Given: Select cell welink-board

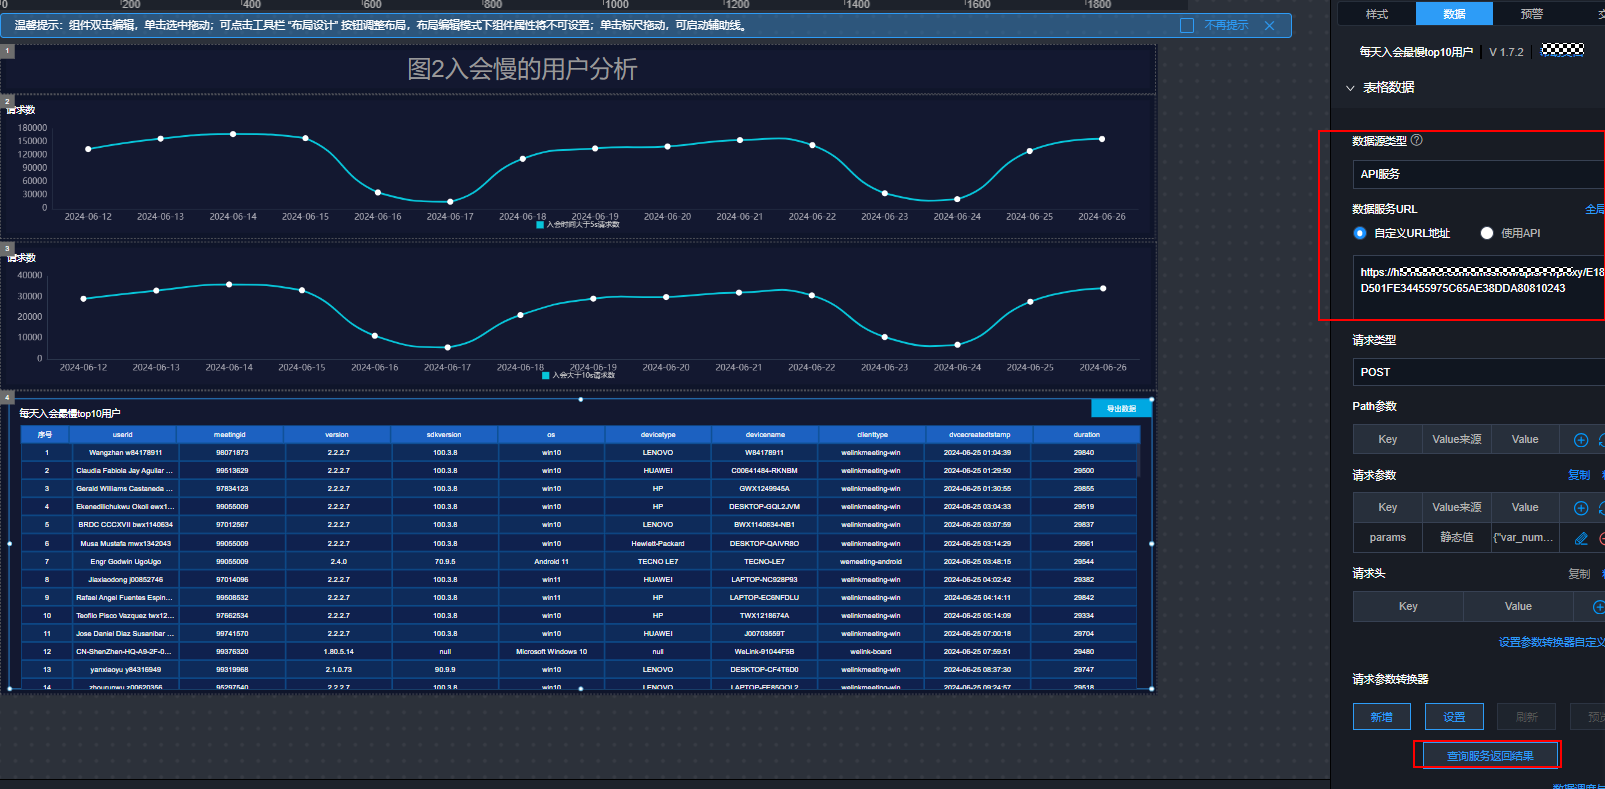Looking at the screenshot, I should point(871,652).
